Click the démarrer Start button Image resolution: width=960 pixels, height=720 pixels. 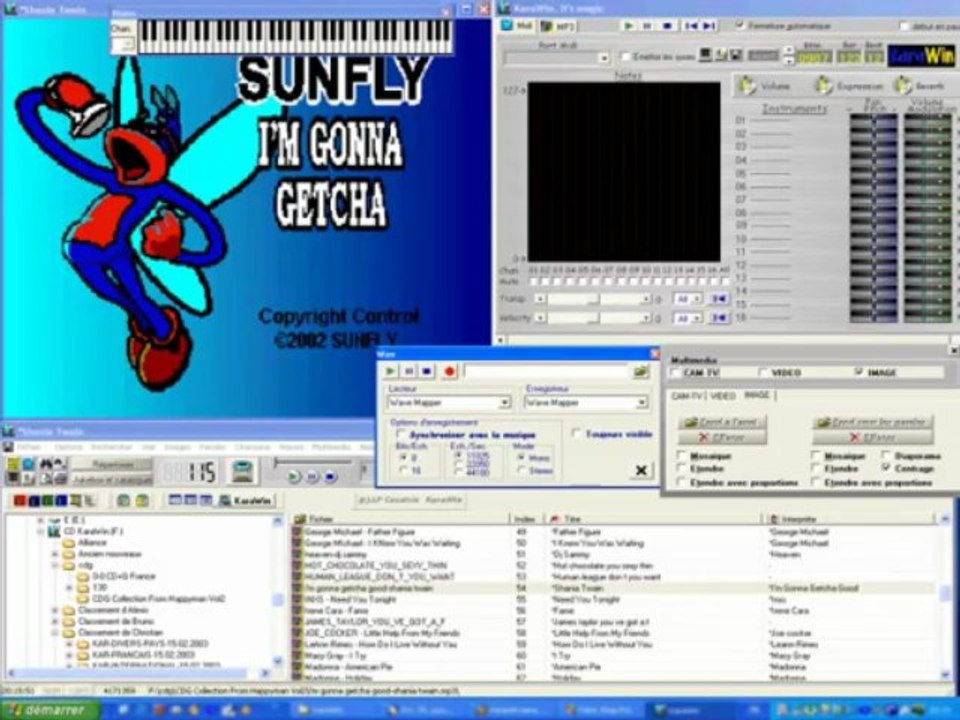pos(50,710)
